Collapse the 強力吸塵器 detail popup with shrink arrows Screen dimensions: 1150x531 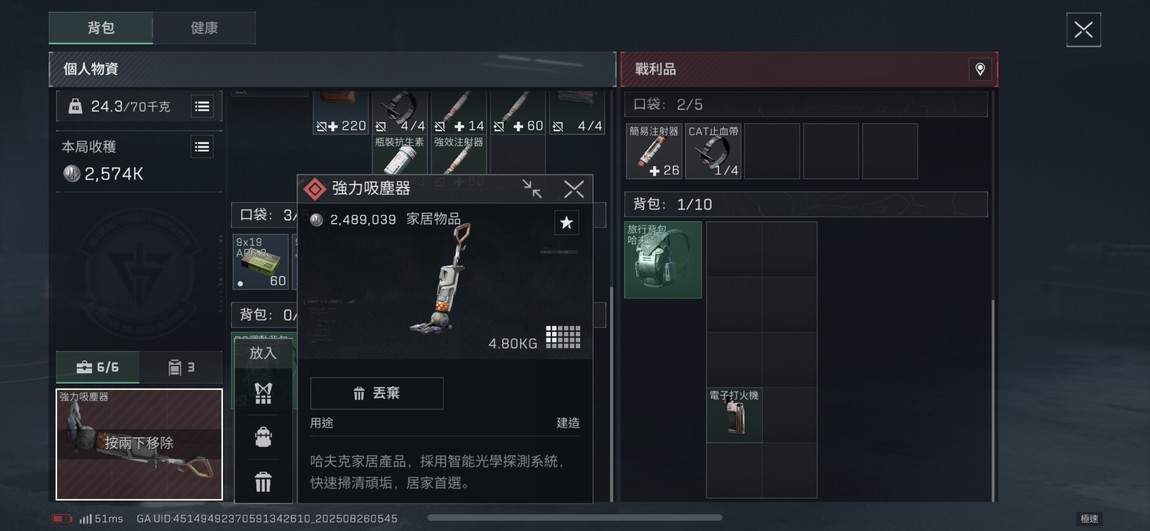532,189
